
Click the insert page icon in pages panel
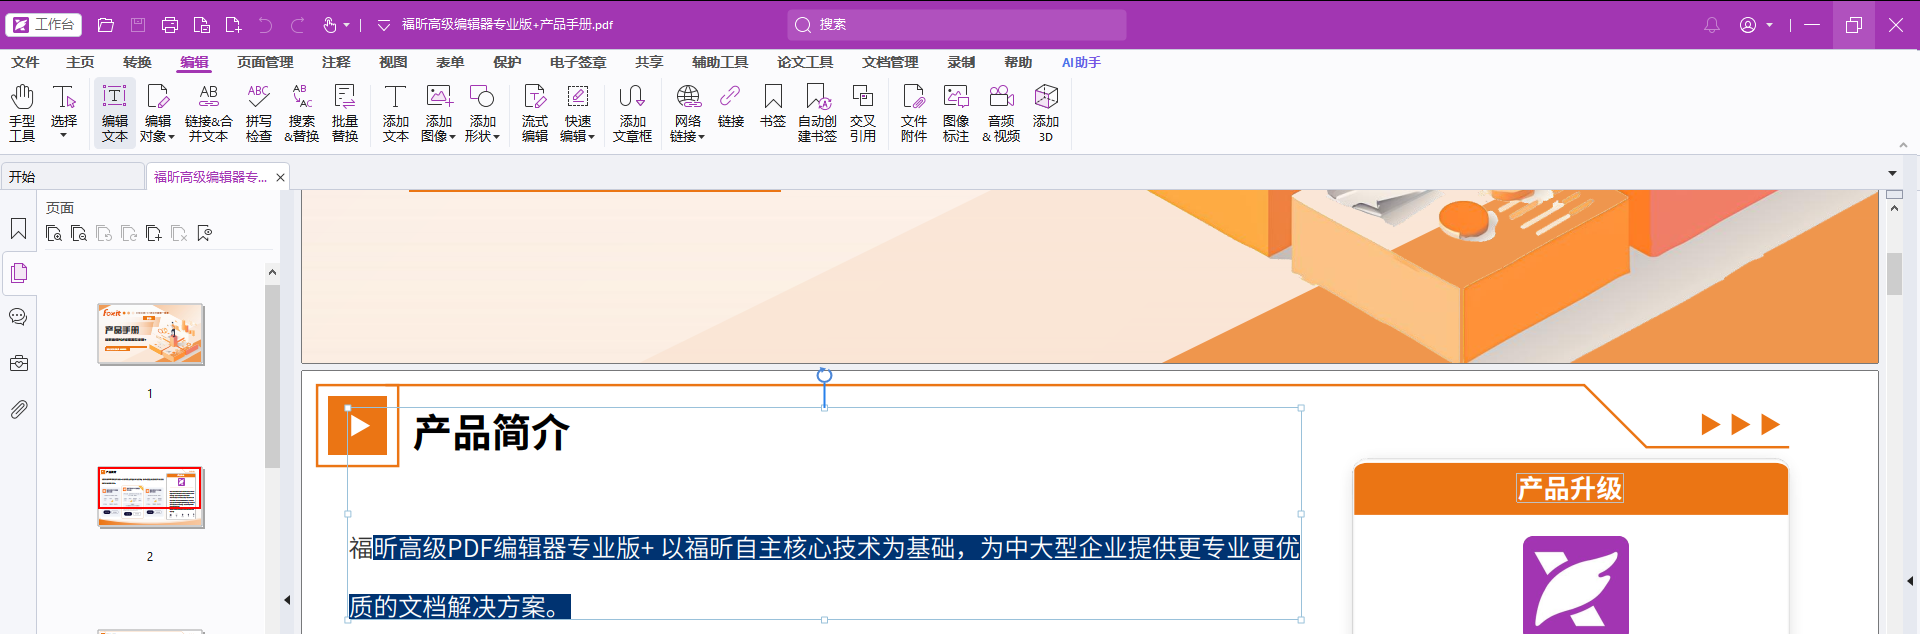coord(154,234)
